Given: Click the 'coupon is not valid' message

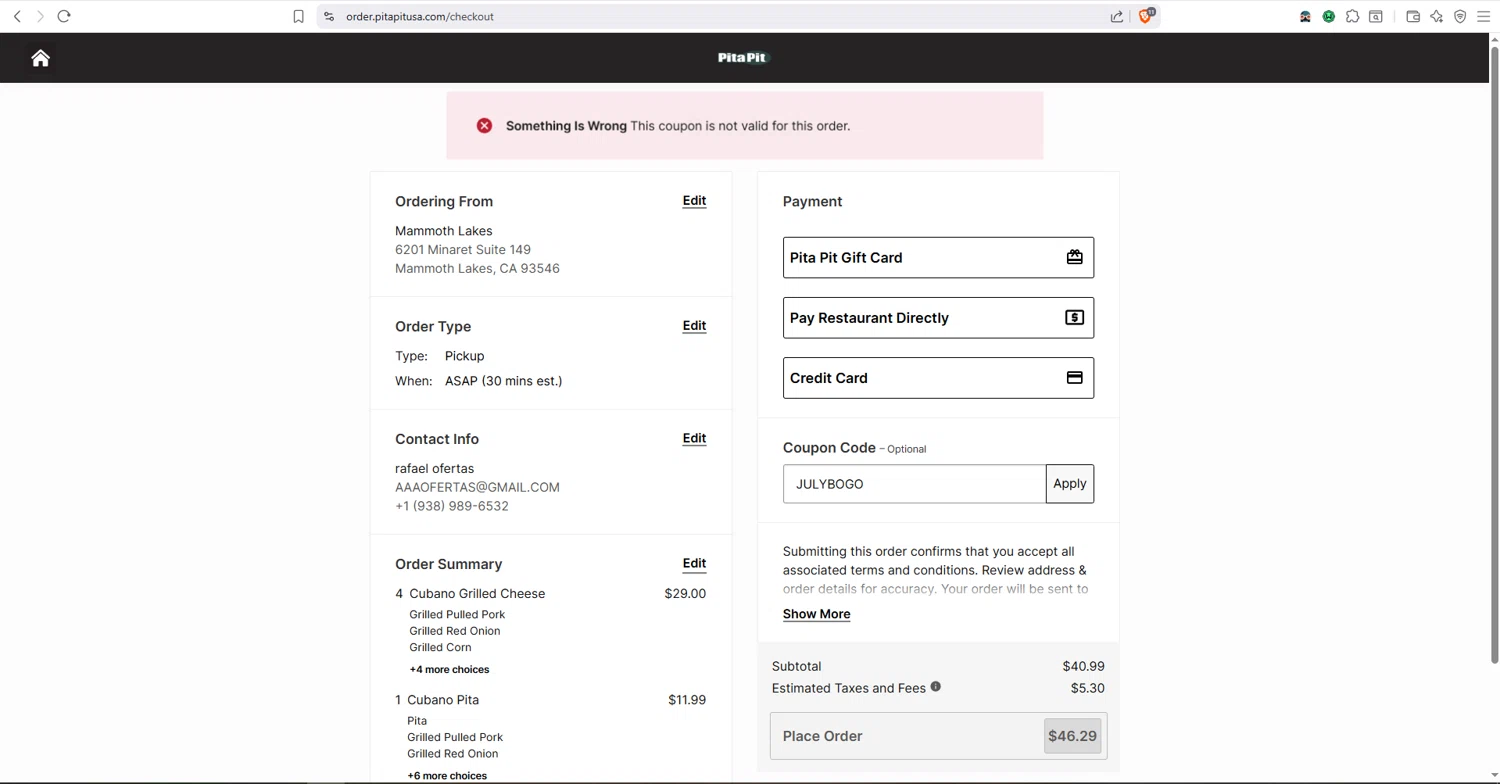Looking at the screenshot, I should pyautogui.click(x=740, y=126).
